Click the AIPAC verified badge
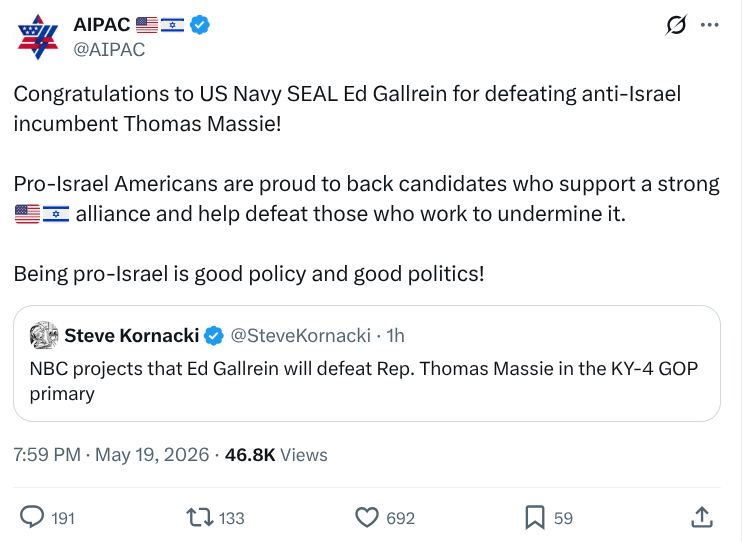747x542 pixels. tap(200, 25)
